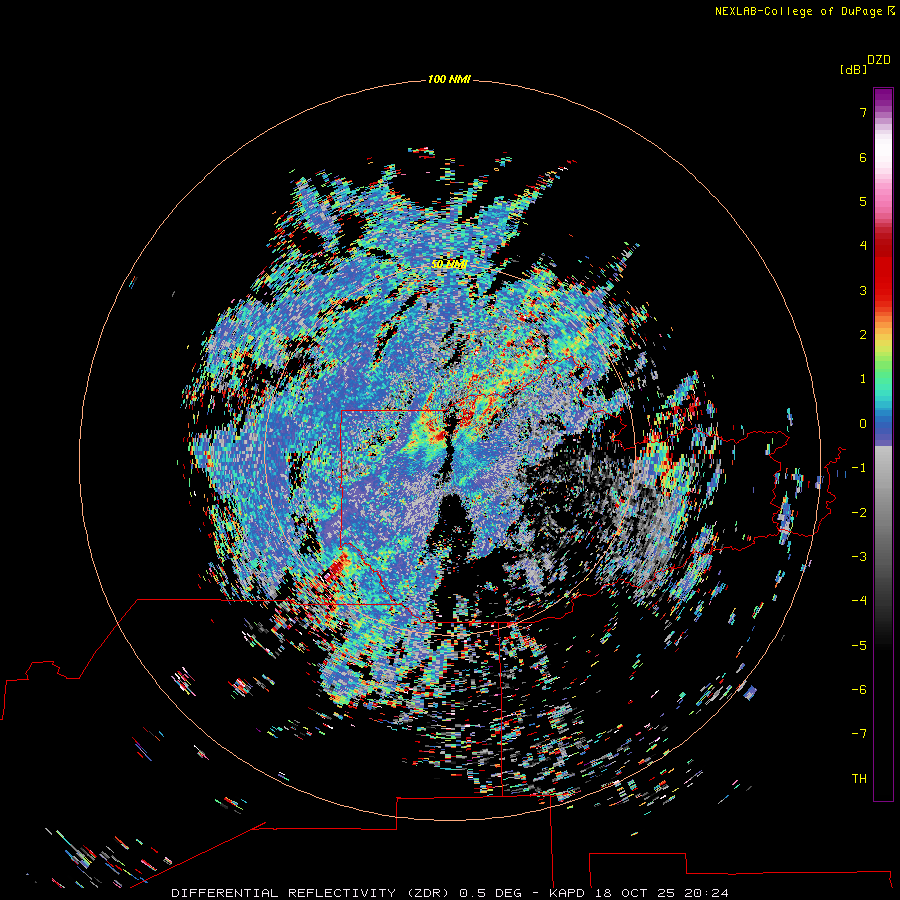
Task: Click the -2 value on color scale
Action: (x=859, y=513)
